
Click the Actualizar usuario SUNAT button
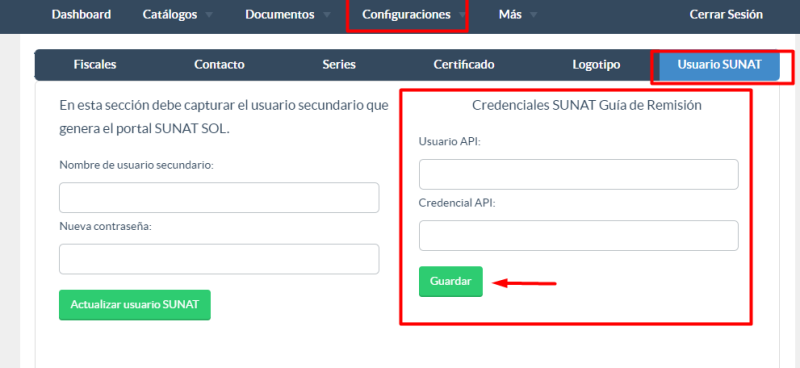135,305
